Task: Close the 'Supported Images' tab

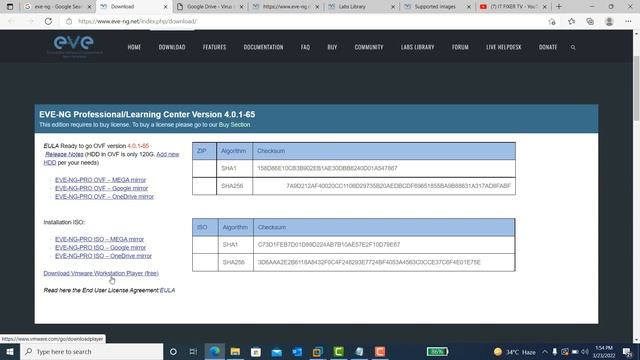Action: [x=469, y=7]
